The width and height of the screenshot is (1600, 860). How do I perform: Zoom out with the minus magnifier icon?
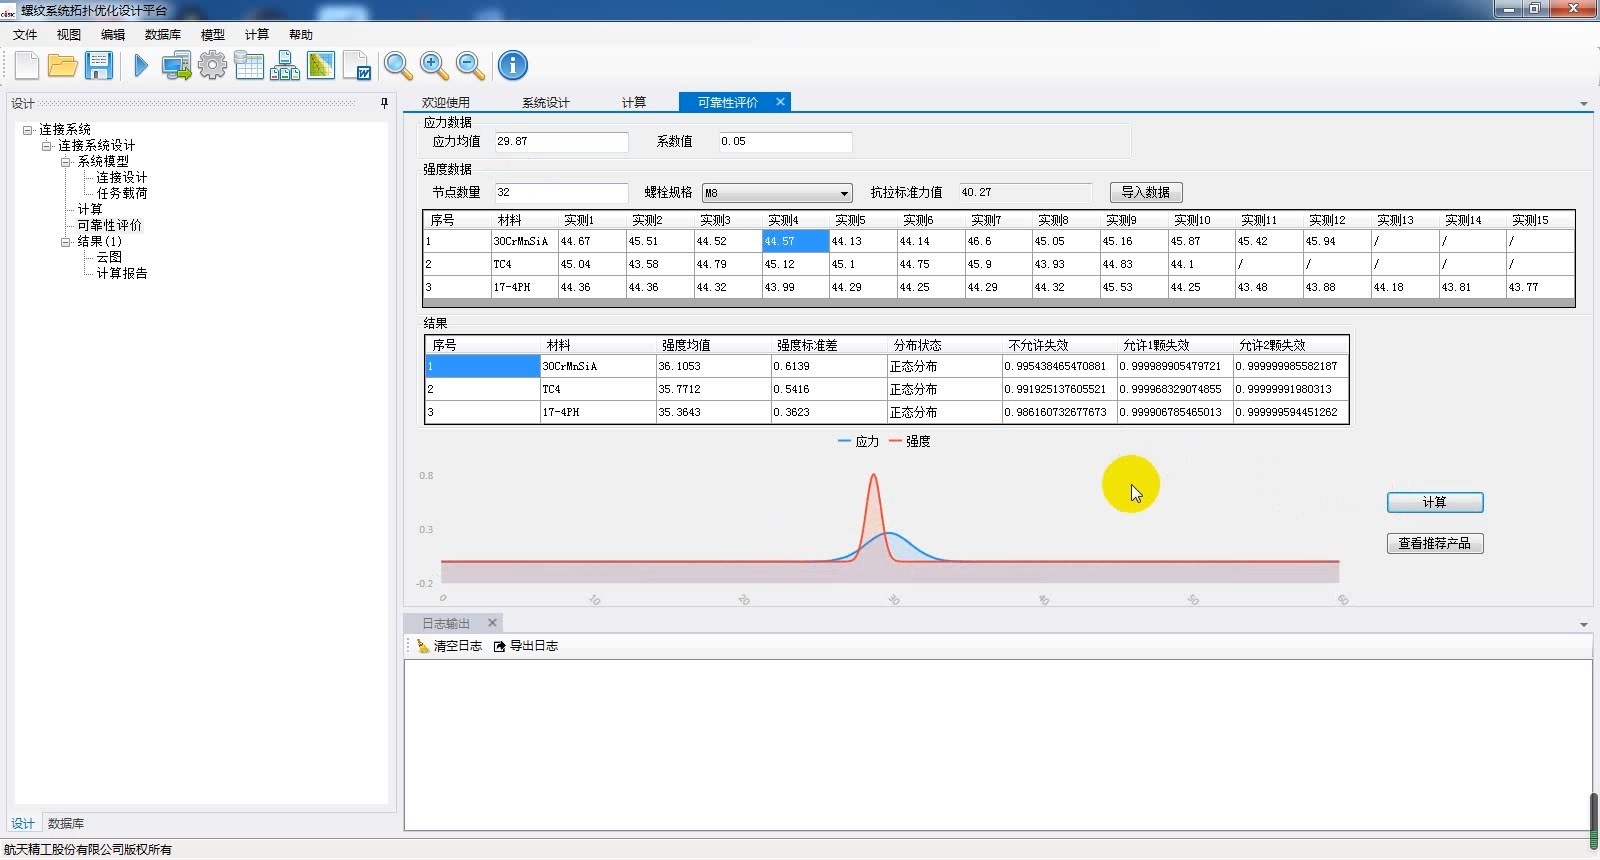pos(470,66)
